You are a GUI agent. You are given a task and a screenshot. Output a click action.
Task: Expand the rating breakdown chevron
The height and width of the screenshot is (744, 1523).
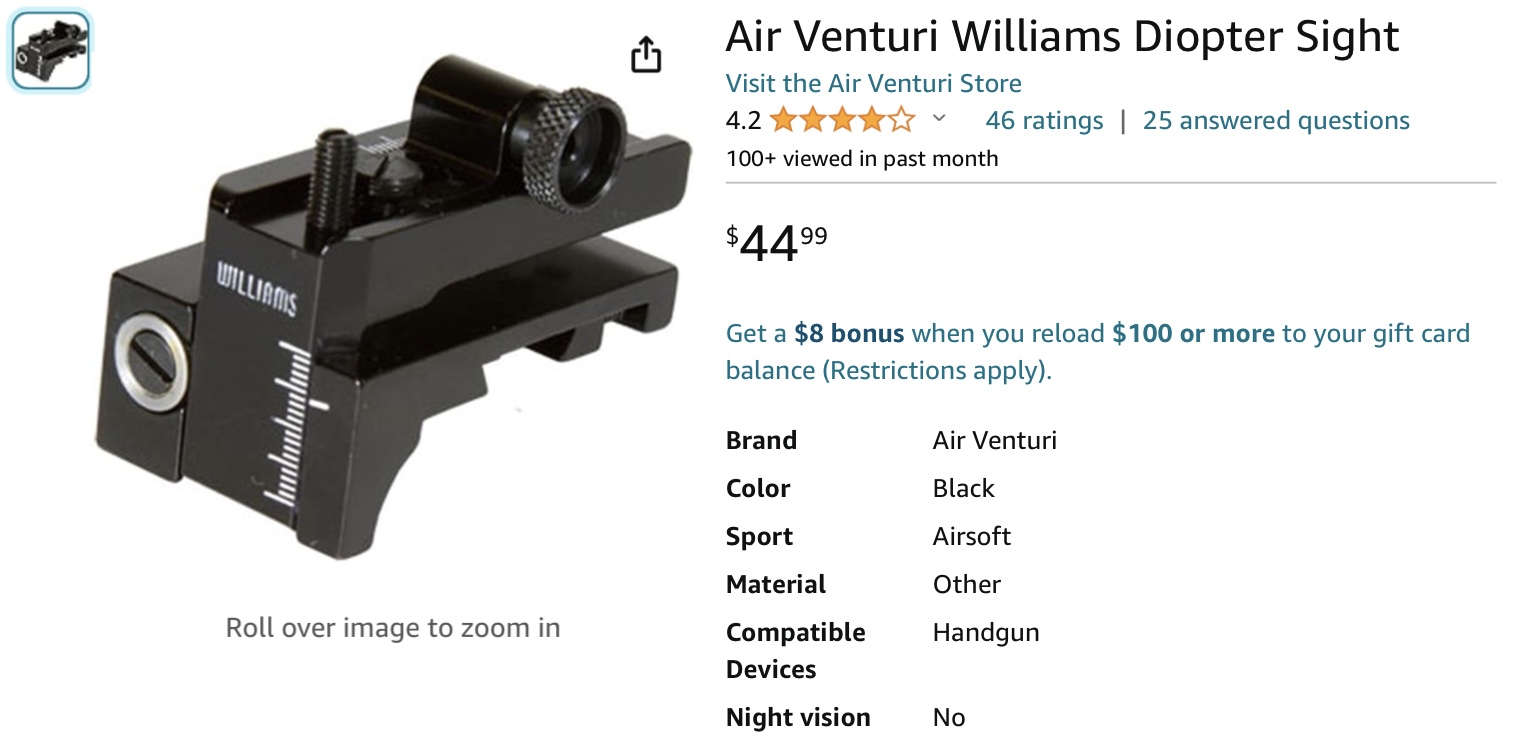pyautogui.click(x=939, y=120)
